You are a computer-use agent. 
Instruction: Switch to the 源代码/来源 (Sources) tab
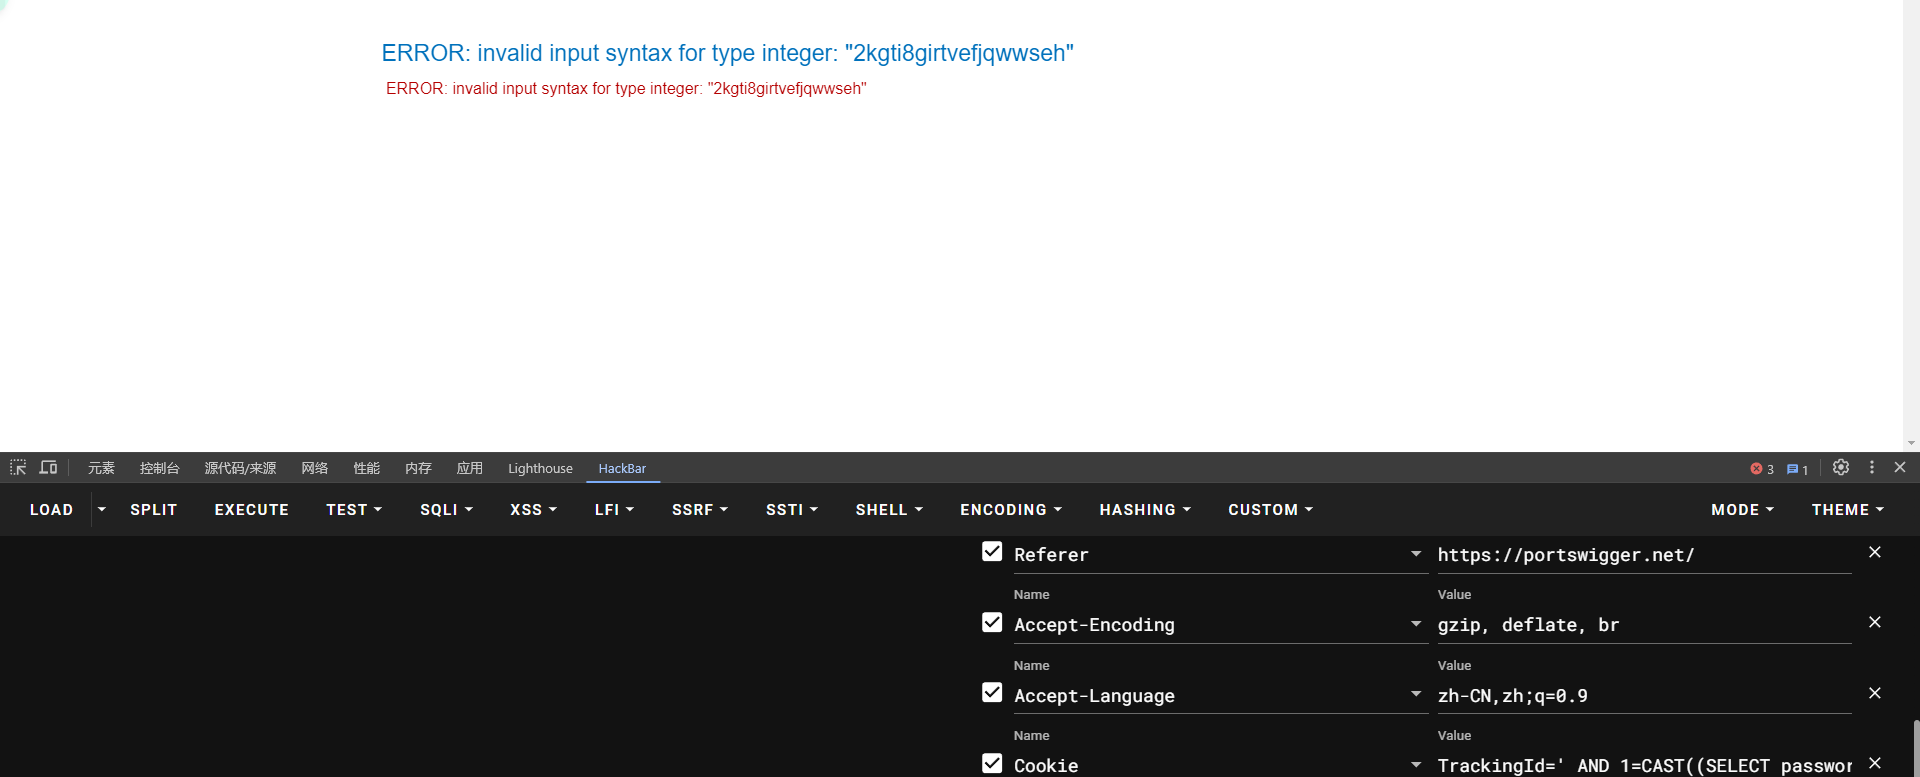tap(240, 468)
